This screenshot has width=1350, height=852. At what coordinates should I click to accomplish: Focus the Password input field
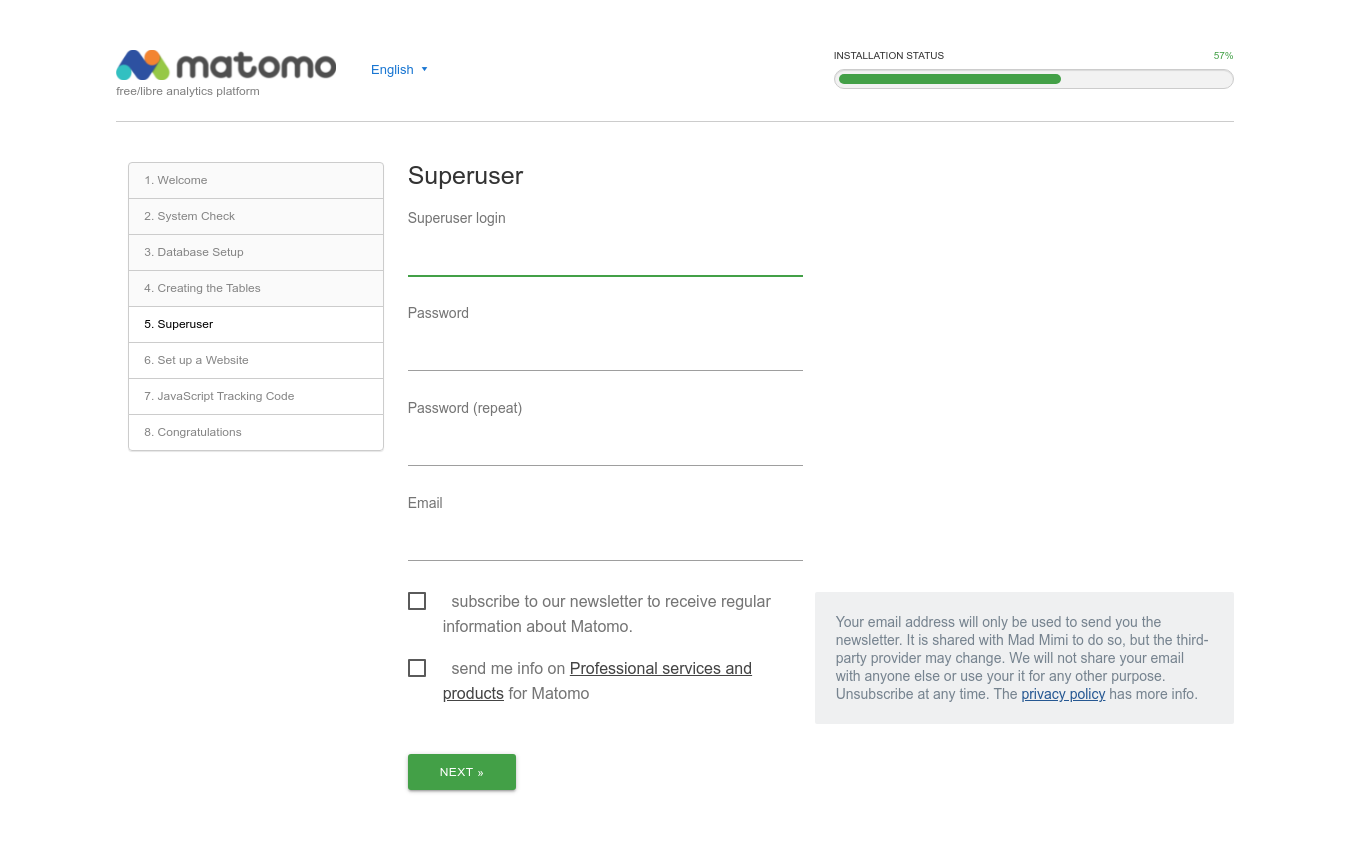(604, 352)
